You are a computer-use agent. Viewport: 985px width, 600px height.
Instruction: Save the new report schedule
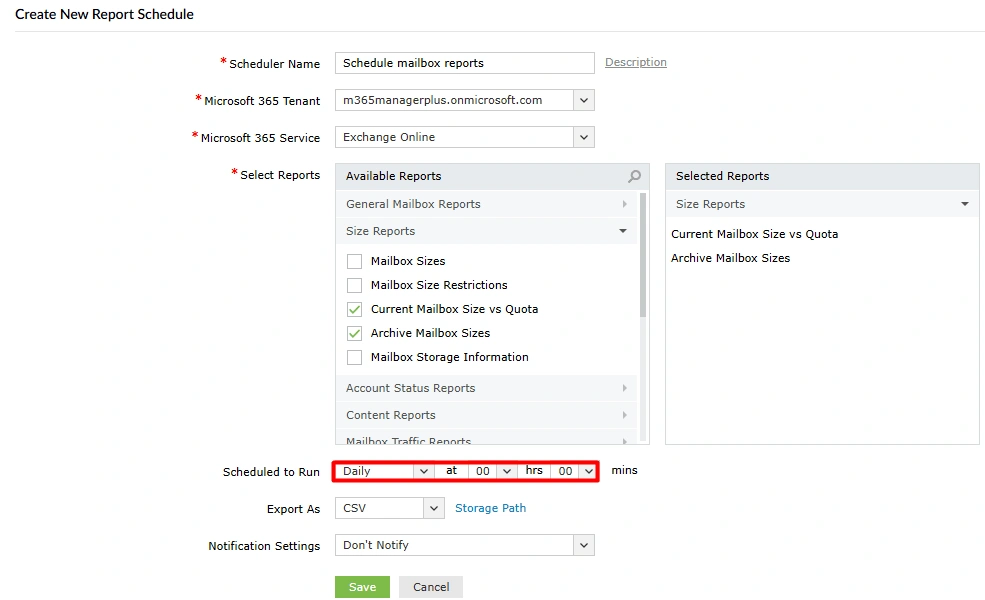(x=361, y=587)
